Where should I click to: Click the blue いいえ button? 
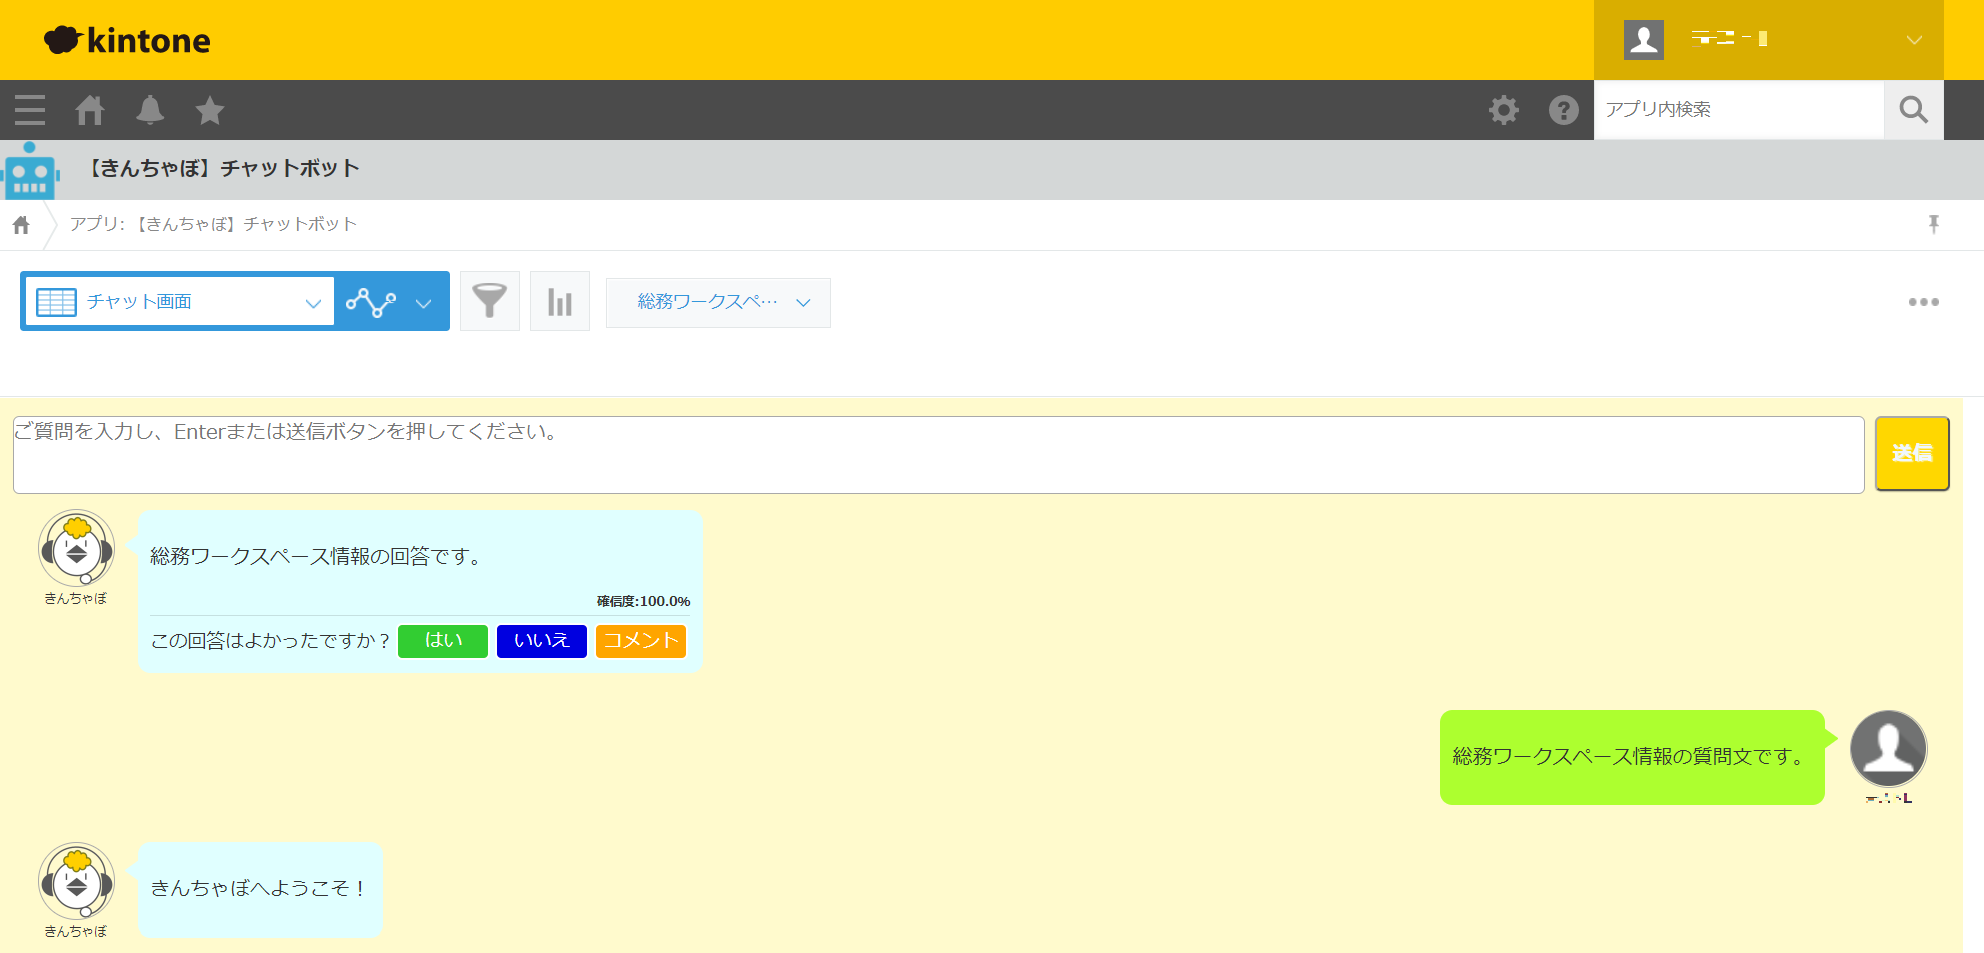(x=541, y=641)
